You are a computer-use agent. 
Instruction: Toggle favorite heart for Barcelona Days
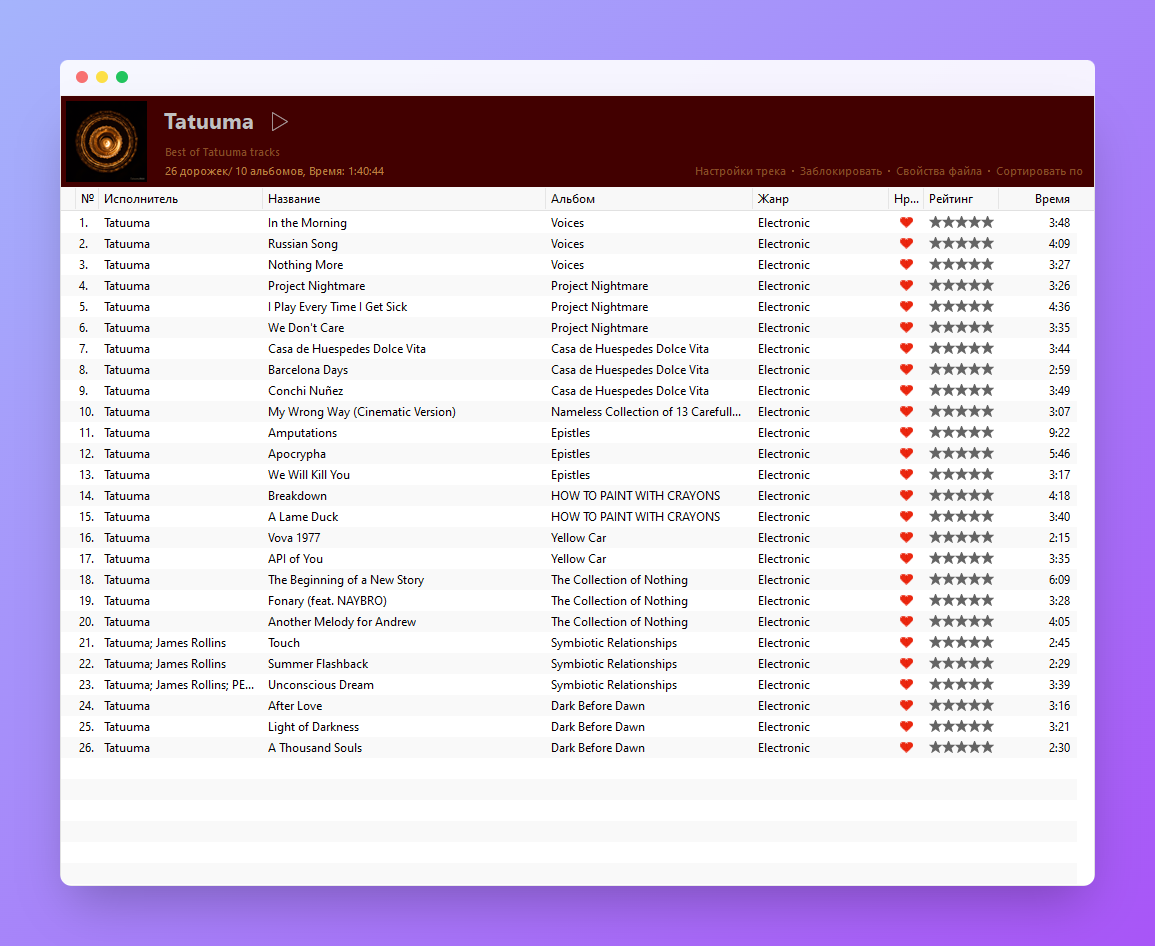pyautogui.click(x=906, y=369)
